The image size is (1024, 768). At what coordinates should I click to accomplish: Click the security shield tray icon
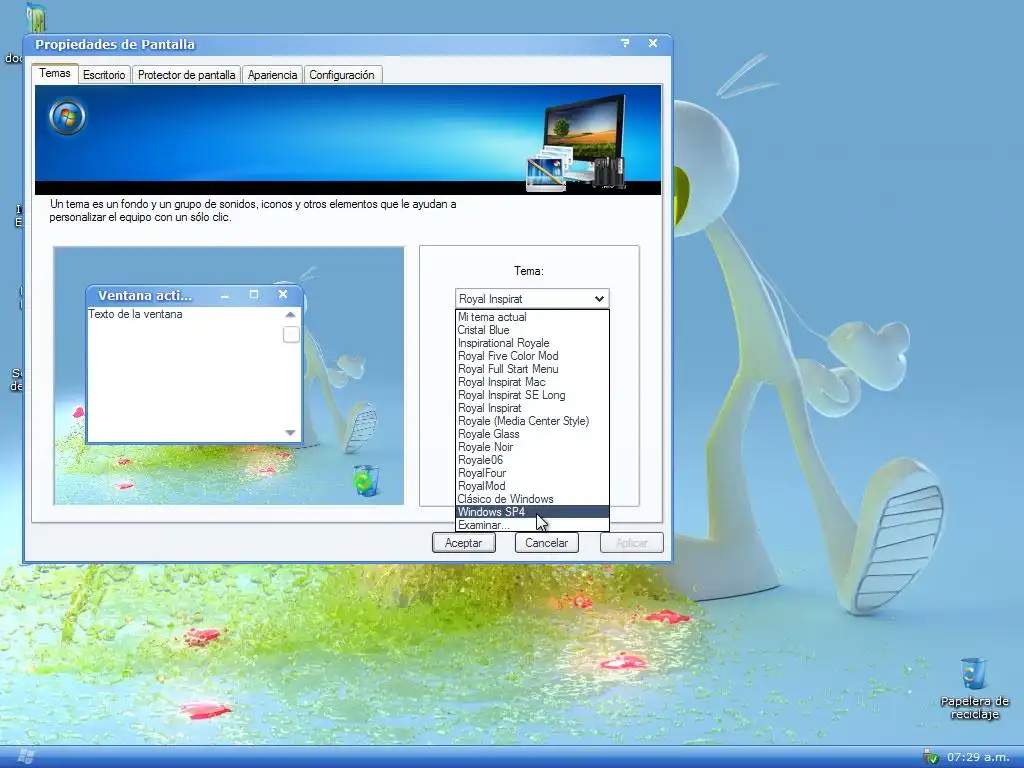[931, 758]
